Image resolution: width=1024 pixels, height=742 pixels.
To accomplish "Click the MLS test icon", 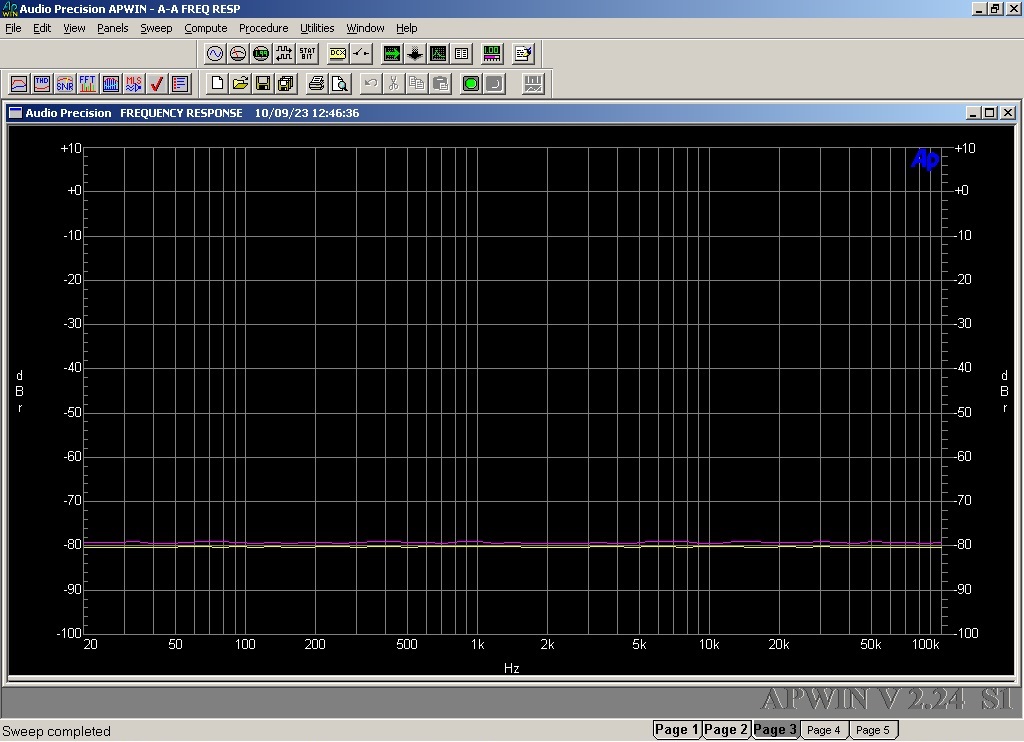I will [134, 84].
